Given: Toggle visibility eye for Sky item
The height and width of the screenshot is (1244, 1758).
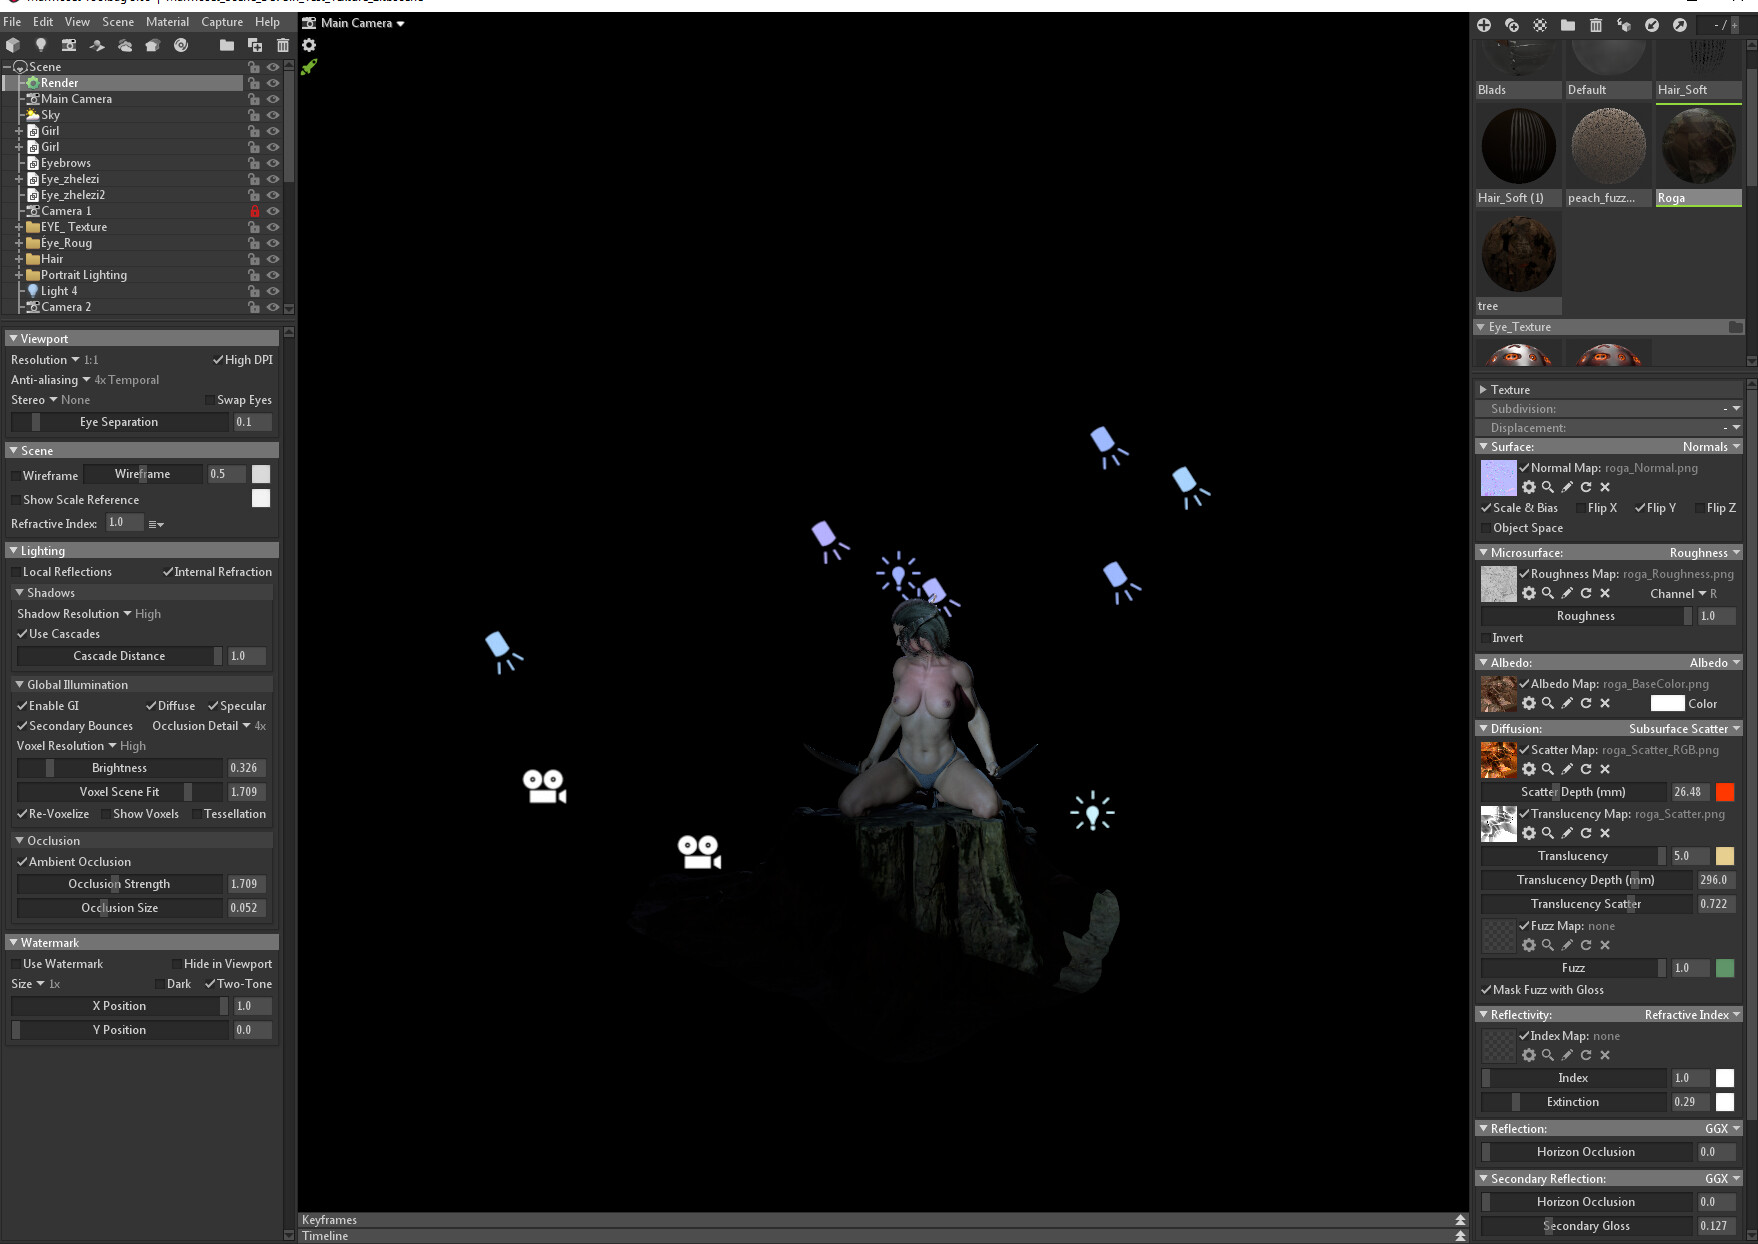Looking at the screenshot, I should (272, 115).
